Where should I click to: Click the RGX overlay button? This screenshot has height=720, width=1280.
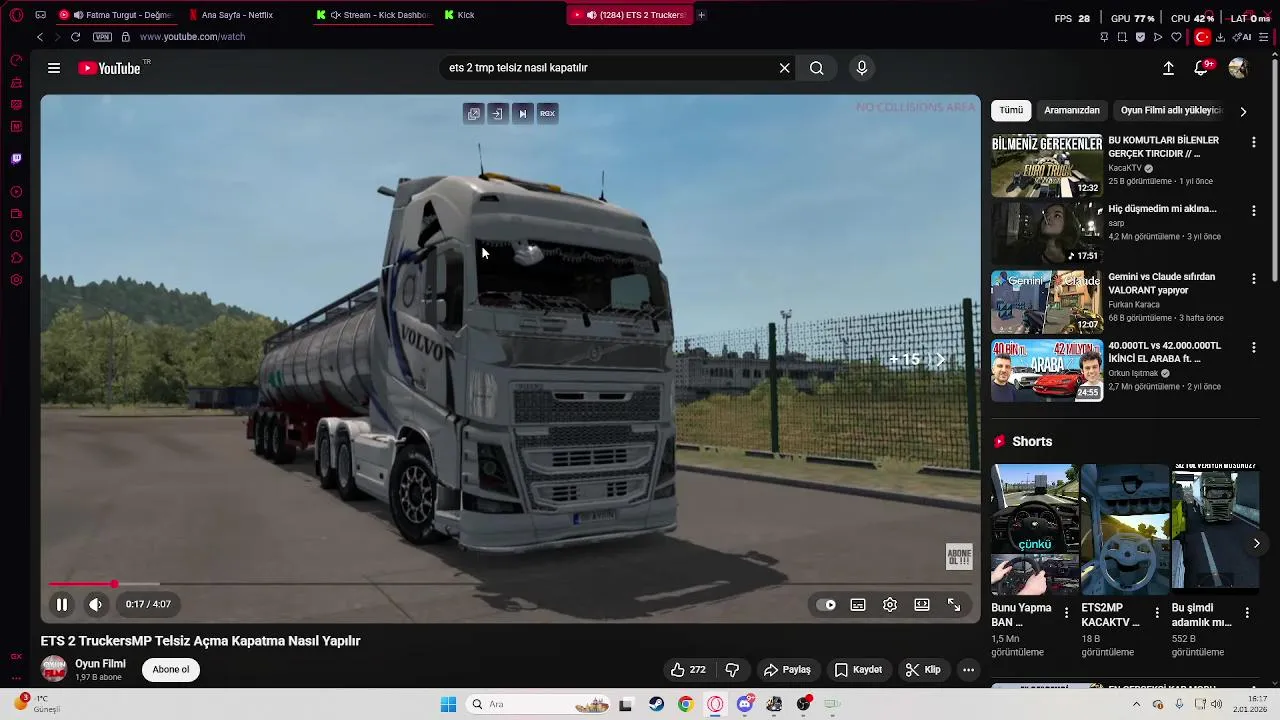(547, 114)
